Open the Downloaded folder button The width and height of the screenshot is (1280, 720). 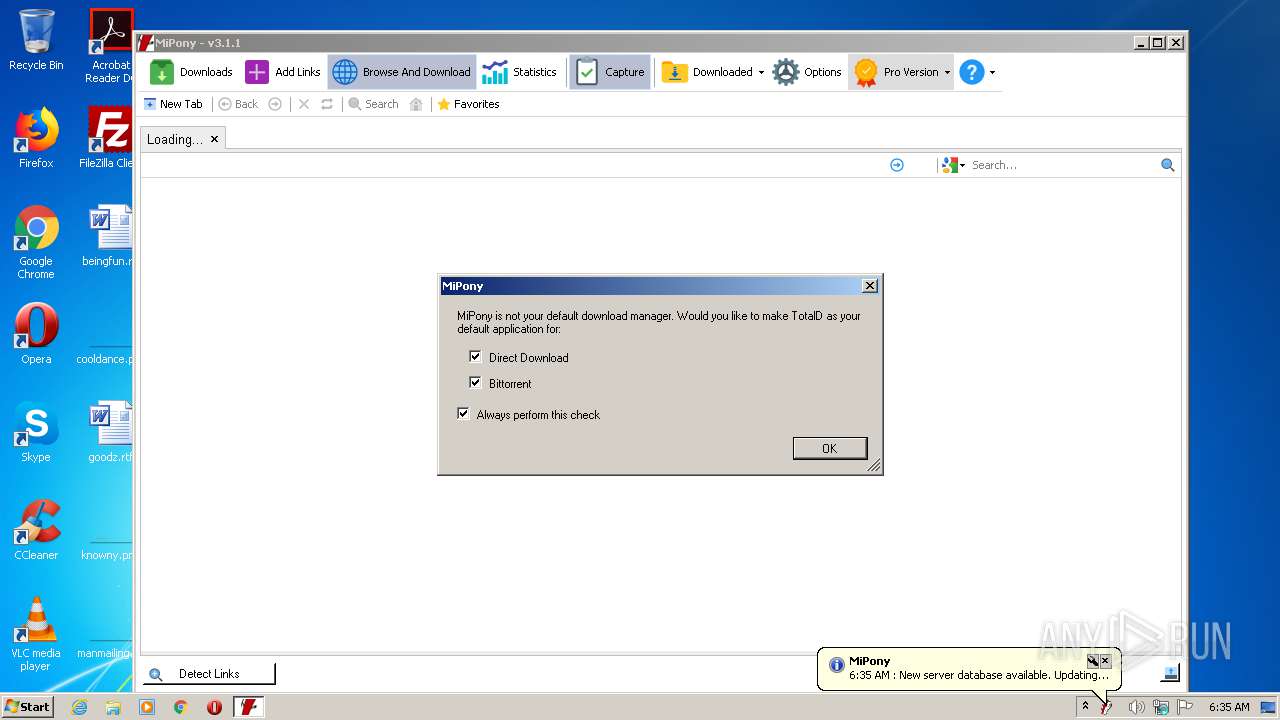[x=707, y=72]
